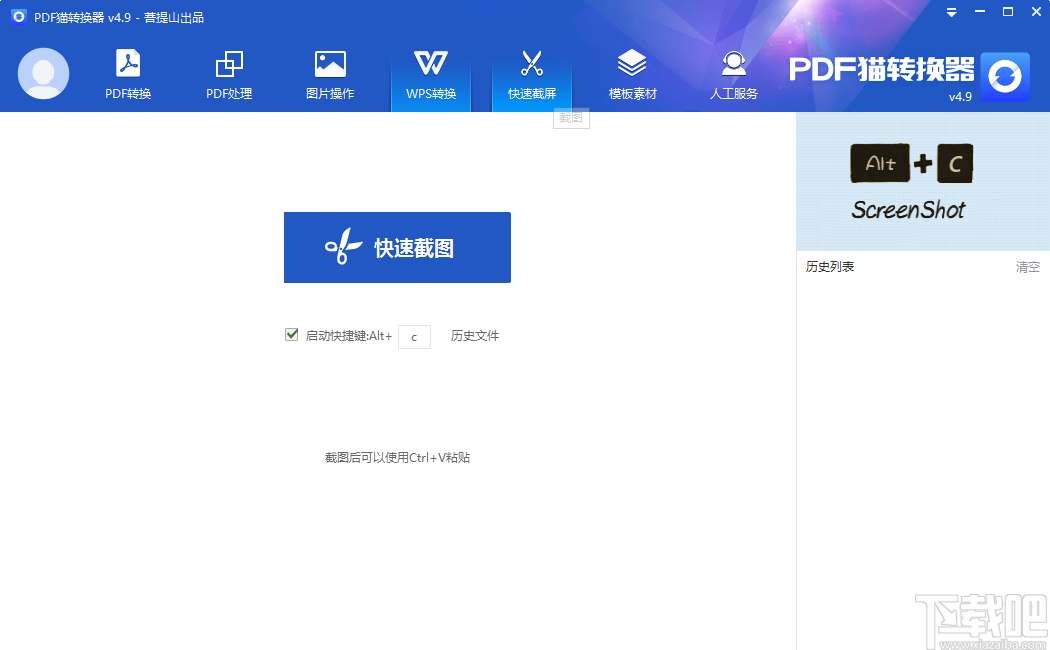Click the blue refresh logo icon
The height and width of the screenshot is (650, 1050).
point(1005,77)
